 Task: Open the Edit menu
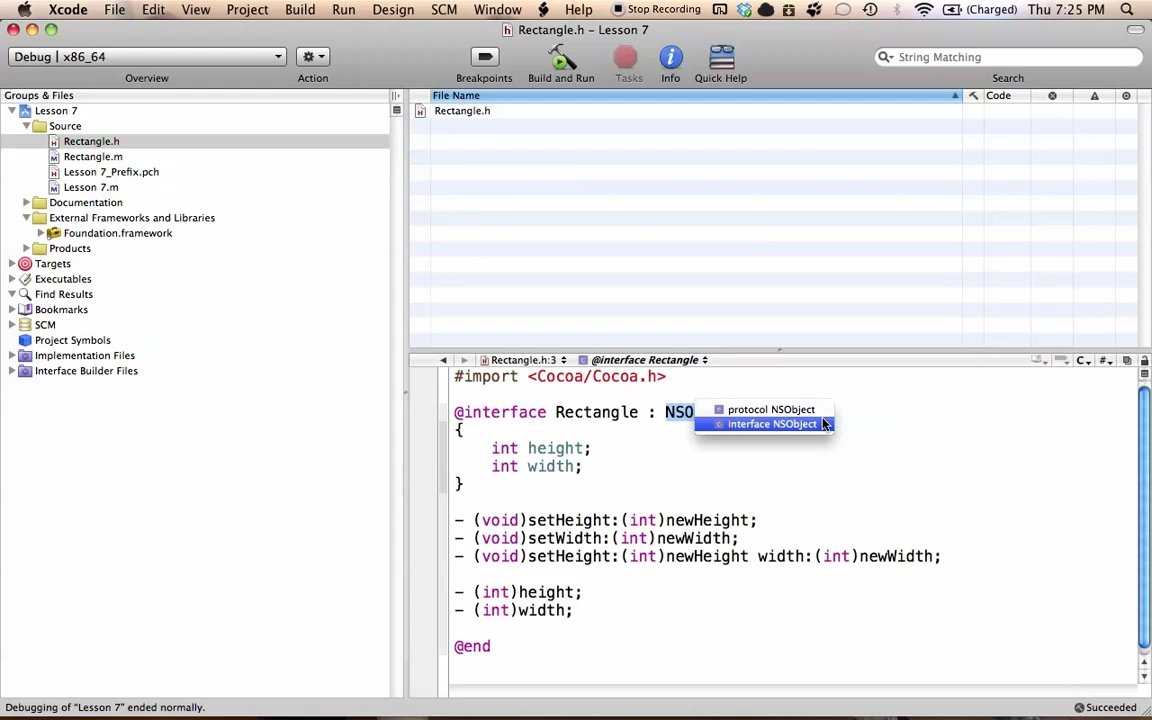153,10
